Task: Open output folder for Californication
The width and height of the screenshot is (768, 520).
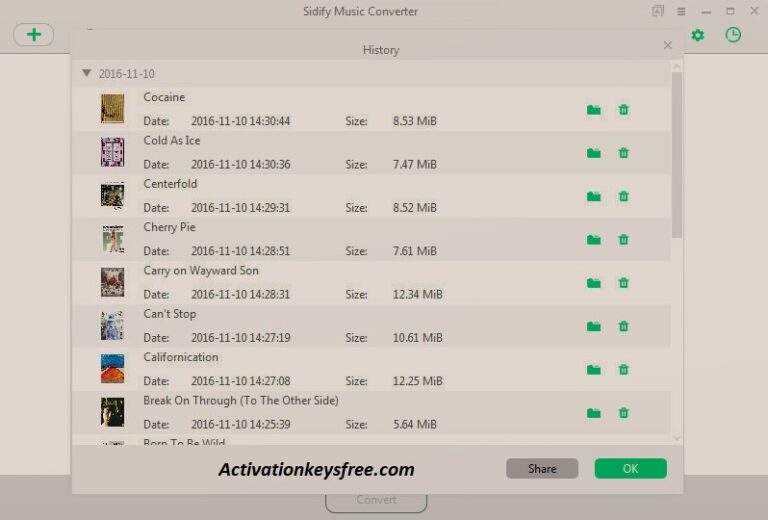Action: [594, 370]
